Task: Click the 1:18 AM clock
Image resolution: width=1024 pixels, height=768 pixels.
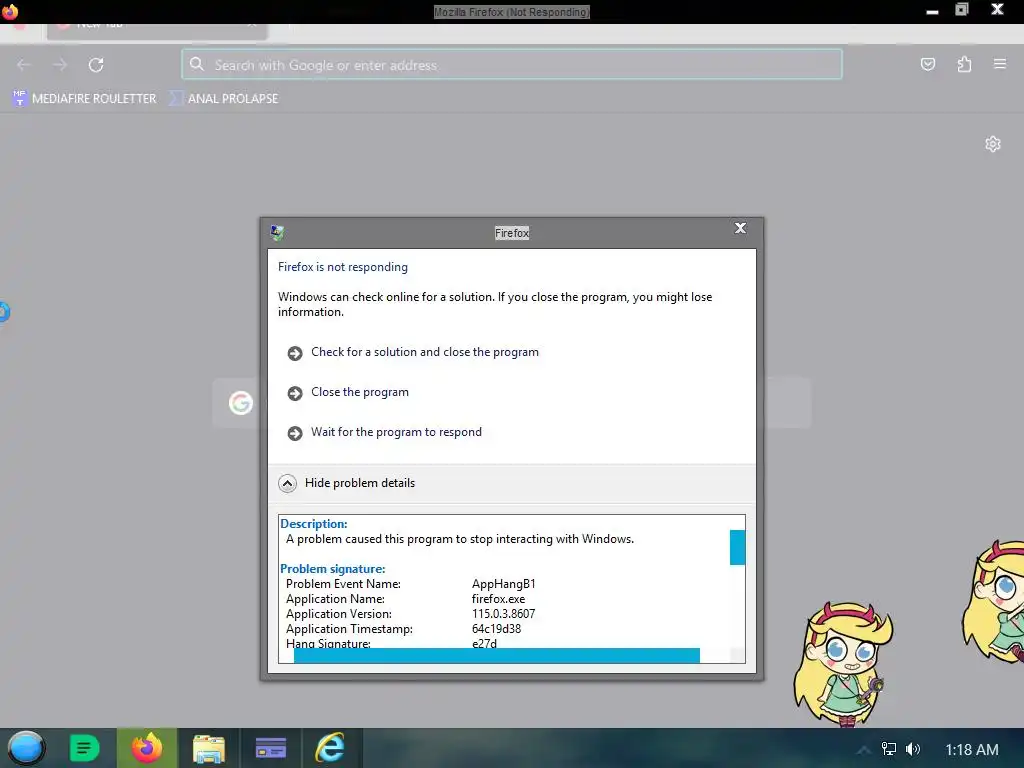Action: (972, 750)
